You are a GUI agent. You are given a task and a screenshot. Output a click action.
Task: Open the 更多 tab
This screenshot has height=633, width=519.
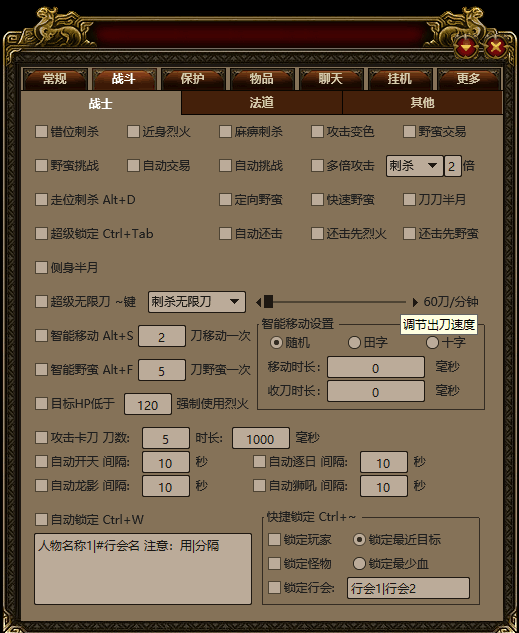click(469, 79)
